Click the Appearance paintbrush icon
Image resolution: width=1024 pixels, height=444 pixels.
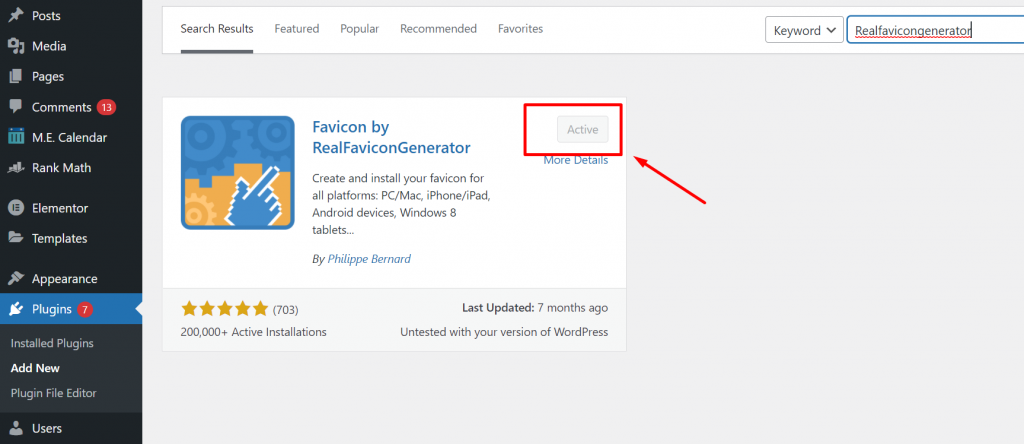click(16, 279)
